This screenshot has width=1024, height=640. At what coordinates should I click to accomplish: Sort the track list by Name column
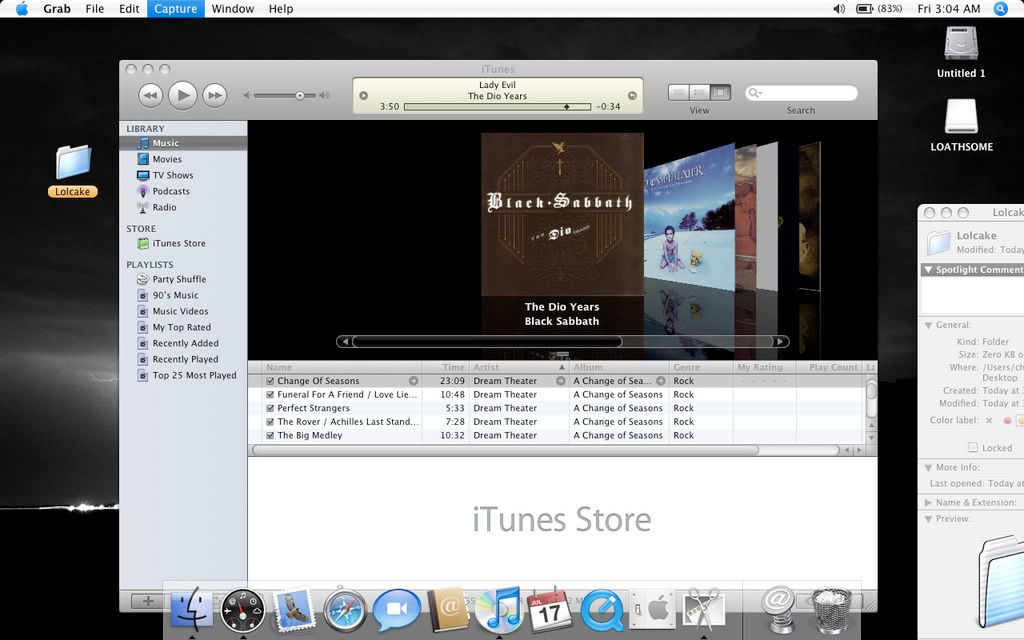pos(342,367)
